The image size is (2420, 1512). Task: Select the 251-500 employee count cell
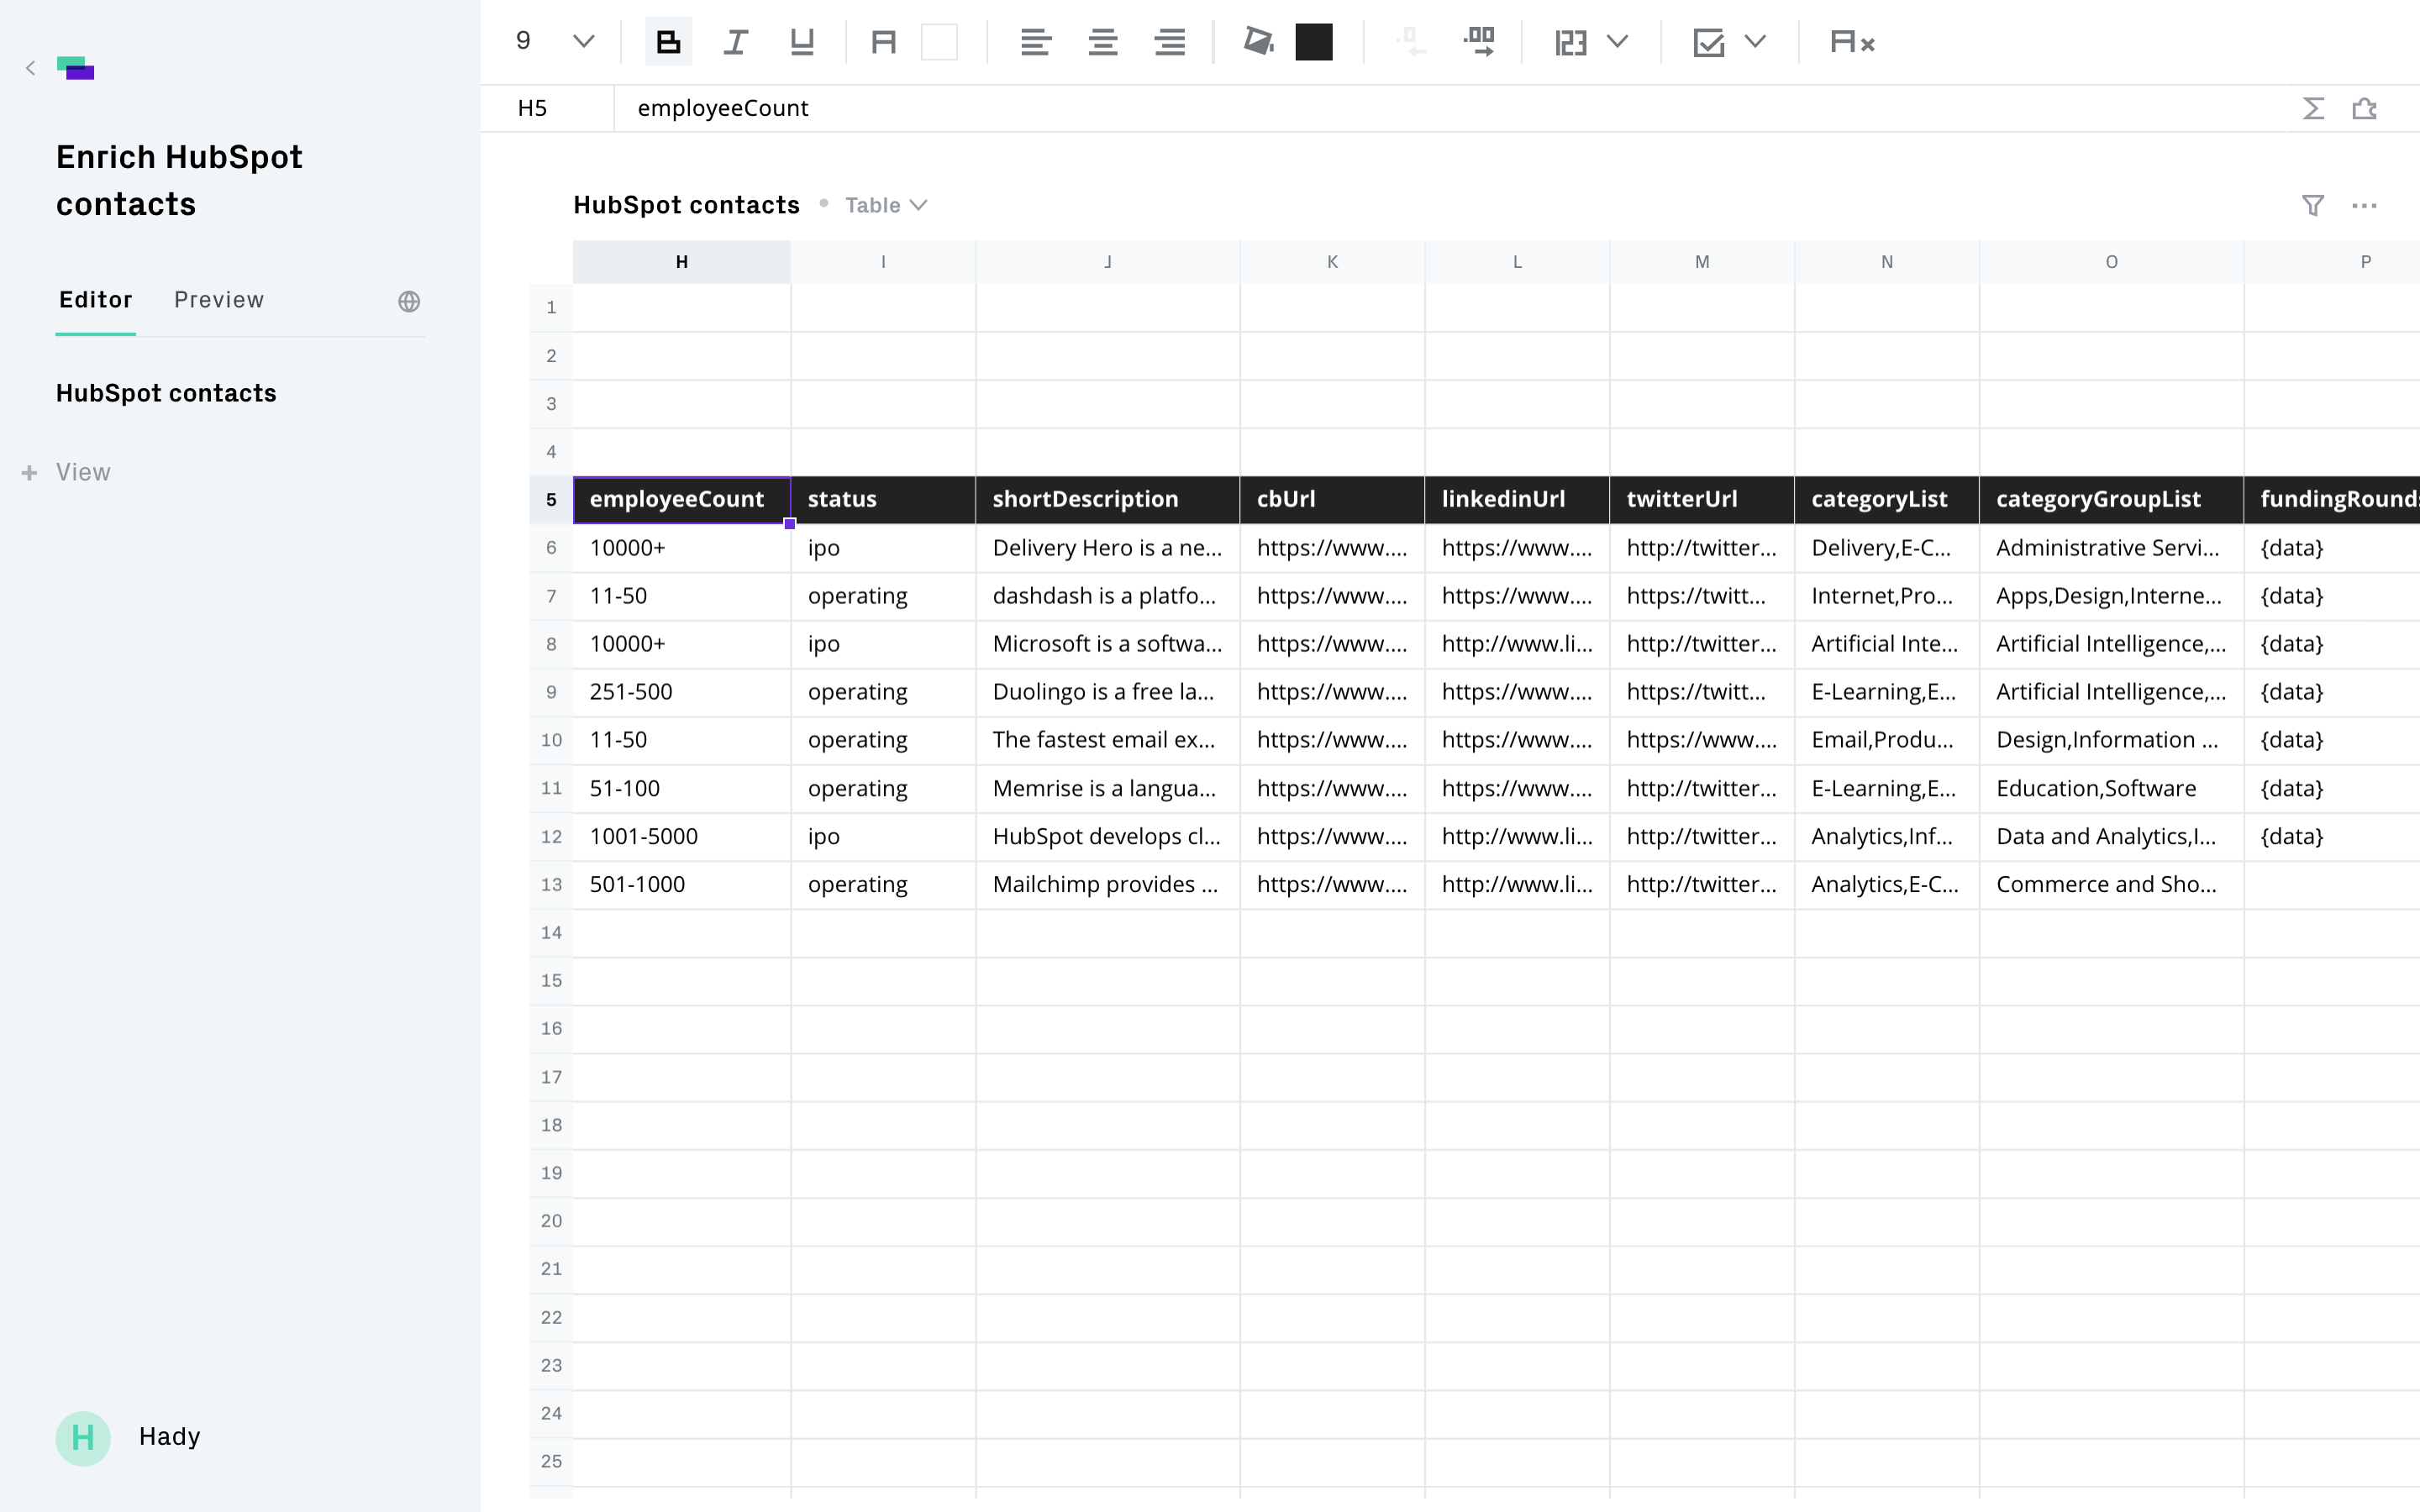pyautogui.click(x=682, y=692)
